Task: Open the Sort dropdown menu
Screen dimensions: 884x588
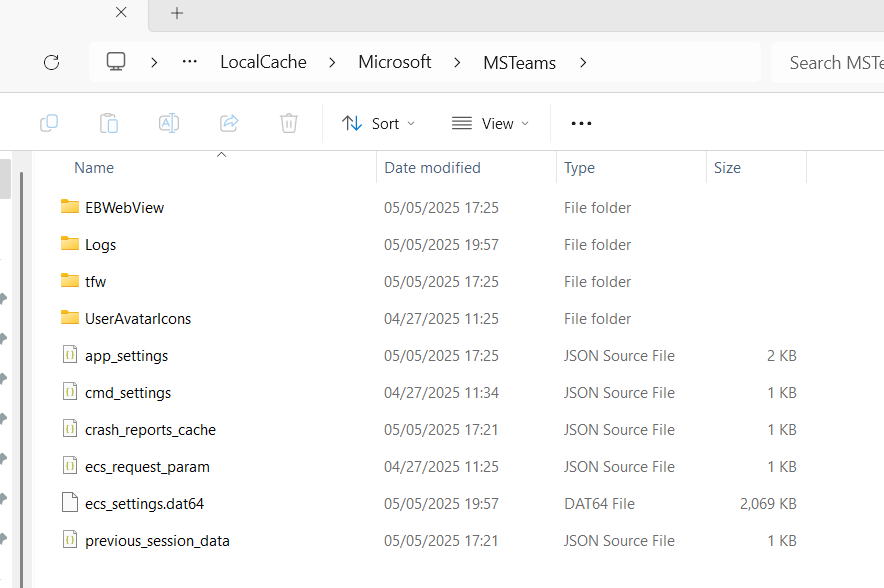Action: click(x=378, y=123)
